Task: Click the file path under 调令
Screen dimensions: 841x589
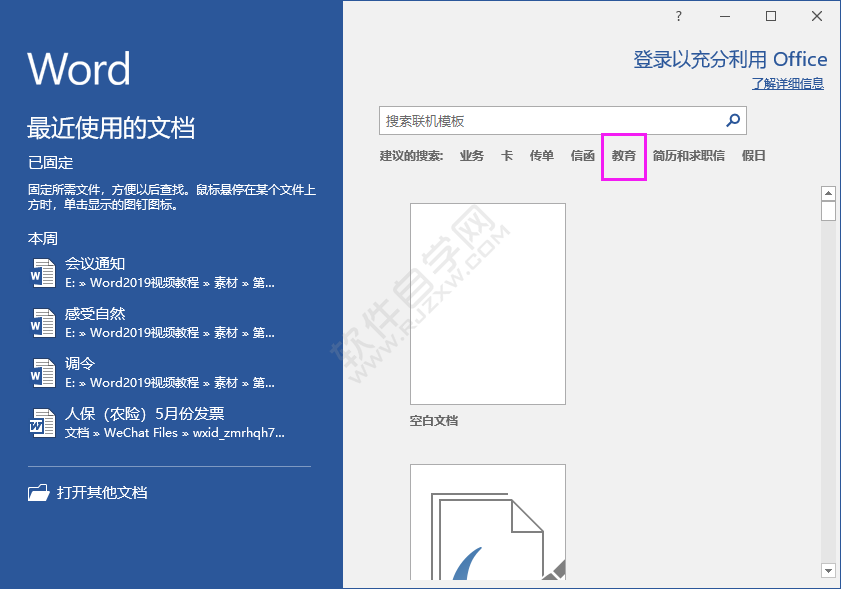Action: 169,382
